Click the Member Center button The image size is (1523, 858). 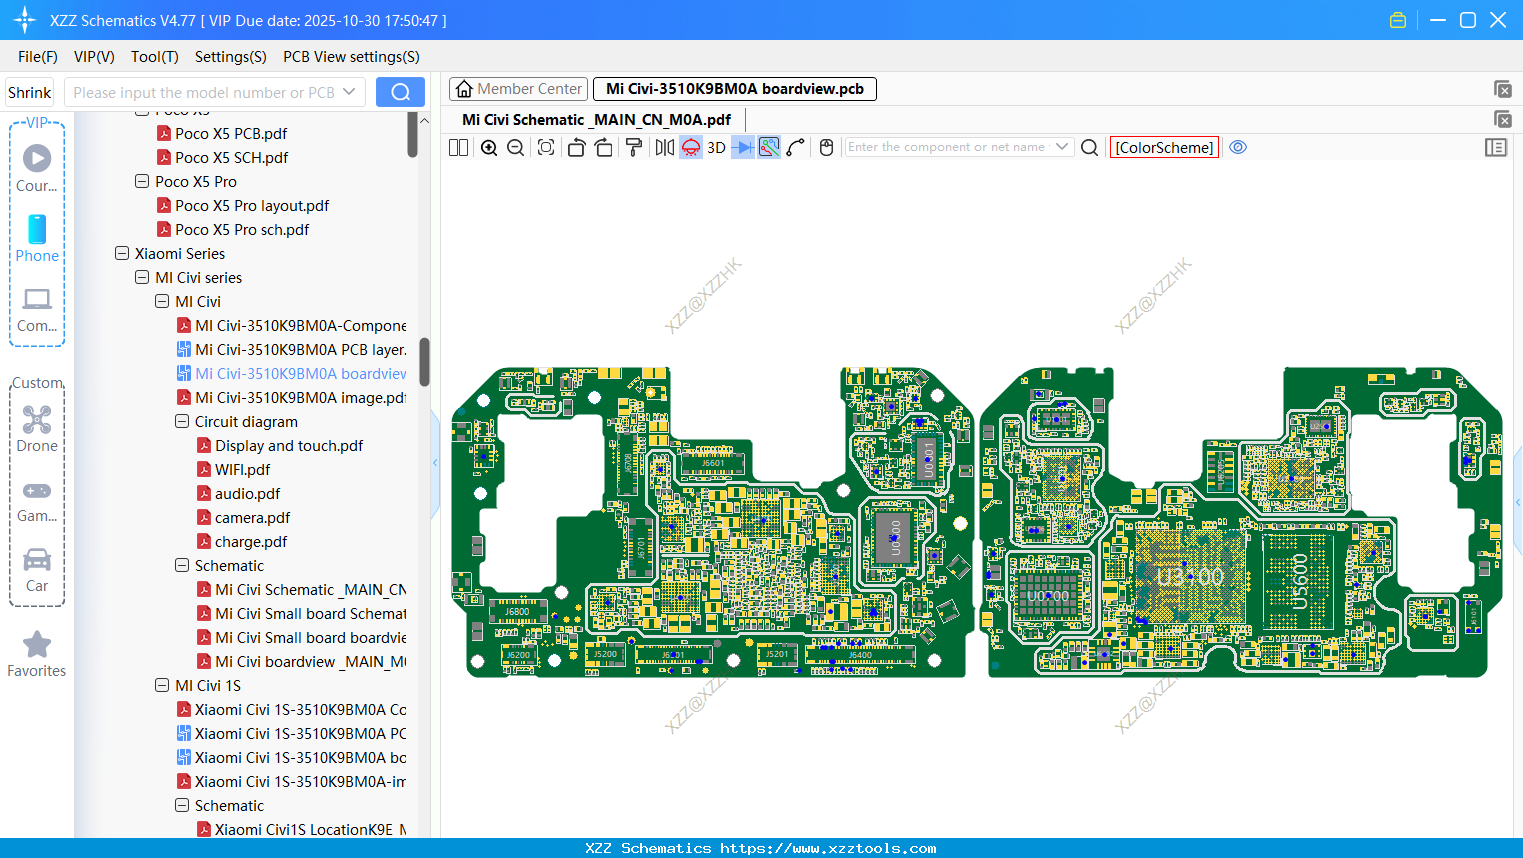click(518, 88)
